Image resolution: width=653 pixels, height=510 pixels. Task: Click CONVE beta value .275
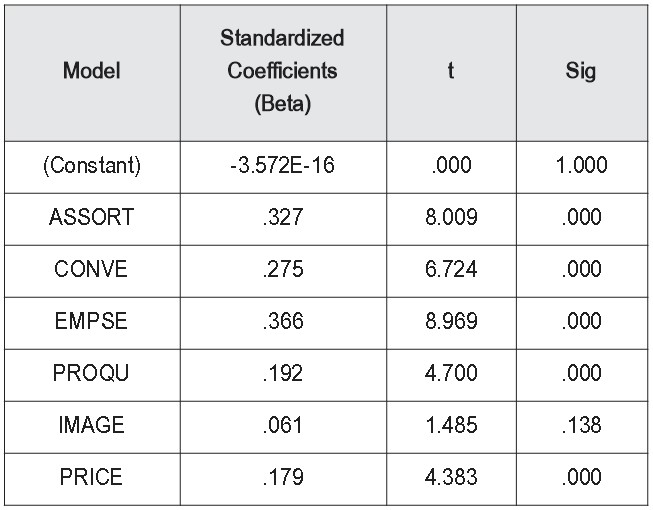coord(283,269)
